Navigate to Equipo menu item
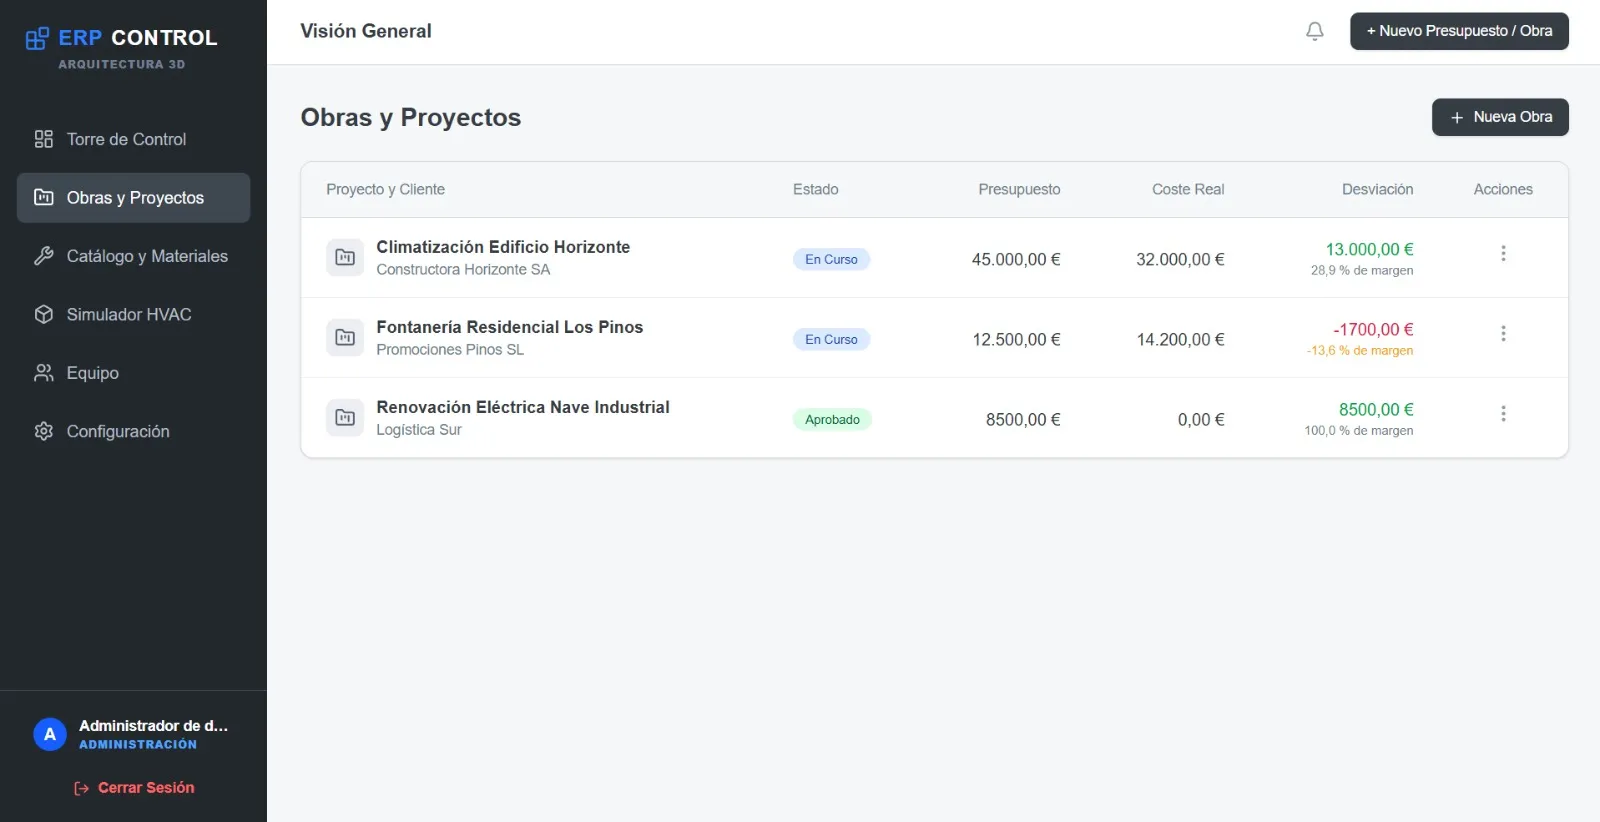Image resolution: width=1600 pixels, height=822 pixels. pos(133,373)
